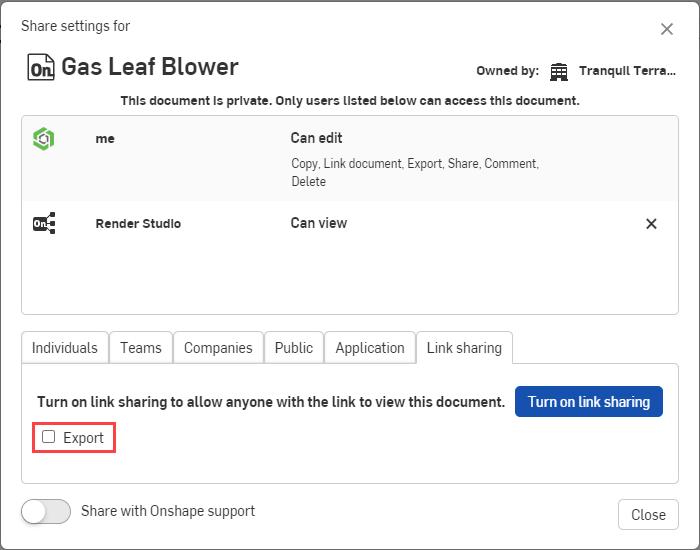Click the Close button at the bottom
The height and width of the screenshot is (550, 700).
pos(648,514)
